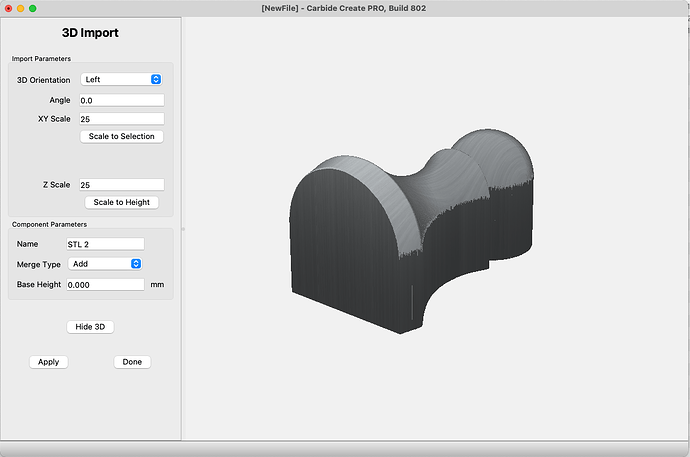Expand the Merge Type dropdown

pos(105,264)
